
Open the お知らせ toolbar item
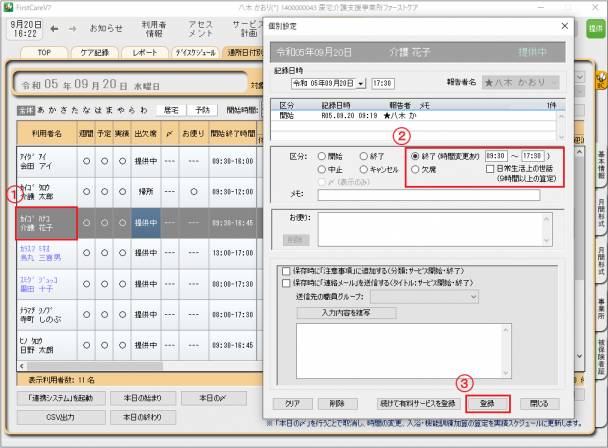107,29
